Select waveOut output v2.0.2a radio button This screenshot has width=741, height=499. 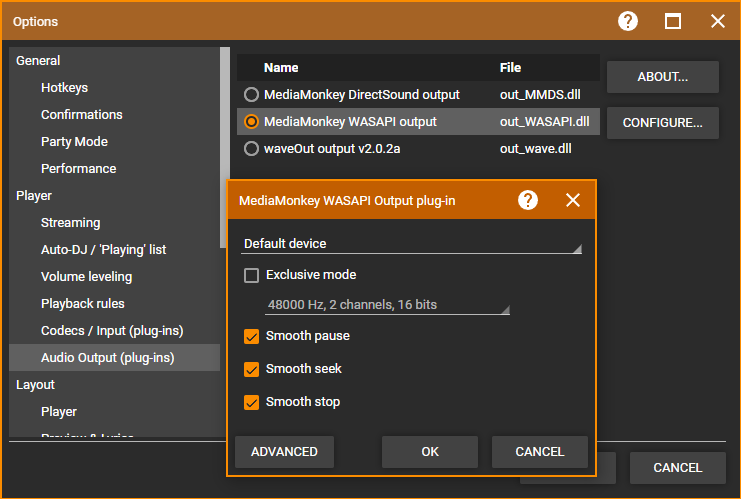pos(251,148)
